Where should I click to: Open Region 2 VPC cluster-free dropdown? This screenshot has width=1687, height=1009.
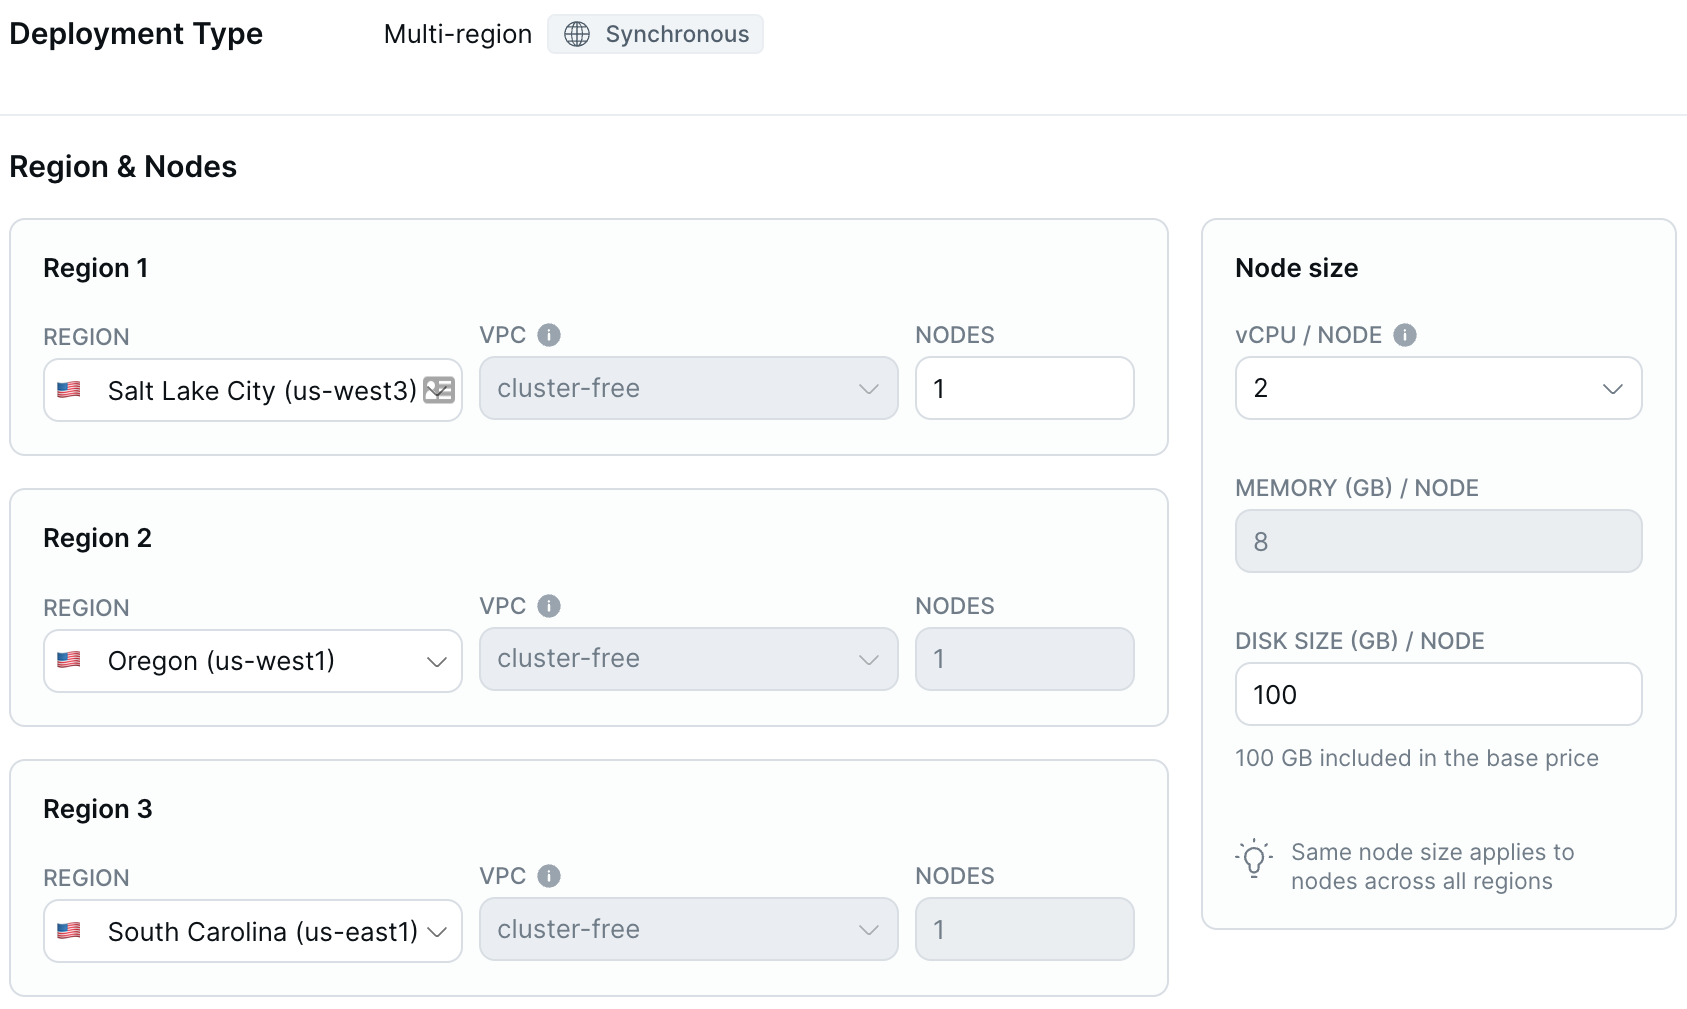[689, 659]
